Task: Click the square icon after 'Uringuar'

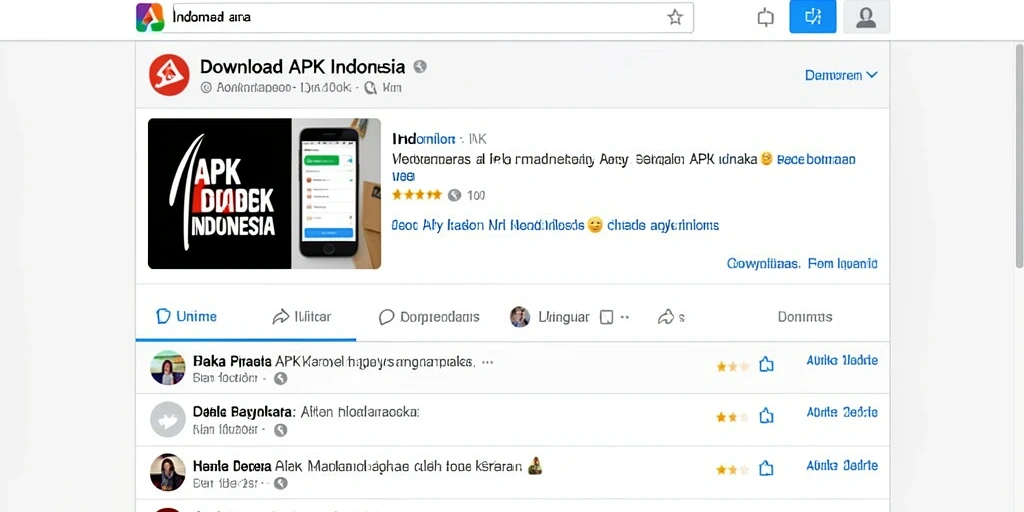Action: pyautogui.click(x=607, y=317)
